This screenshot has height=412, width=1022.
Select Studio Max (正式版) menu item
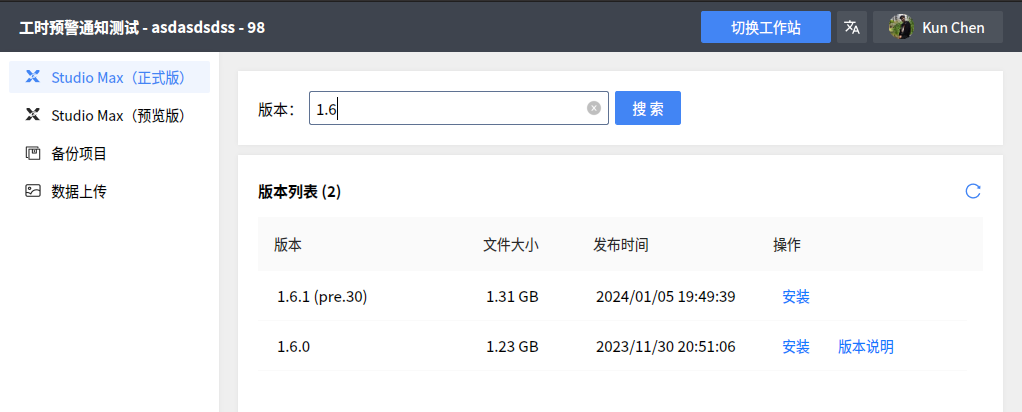pyautogui.click(x=110, y=77)
